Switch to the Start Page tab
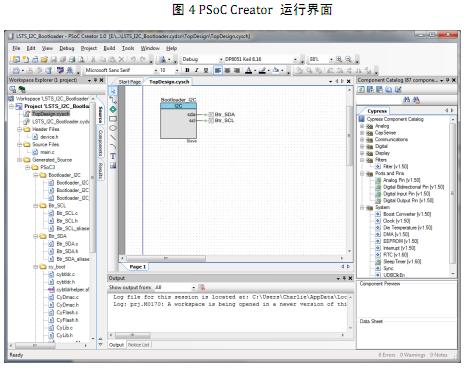The height and width of the screenshot is (371, 468). 130,82
